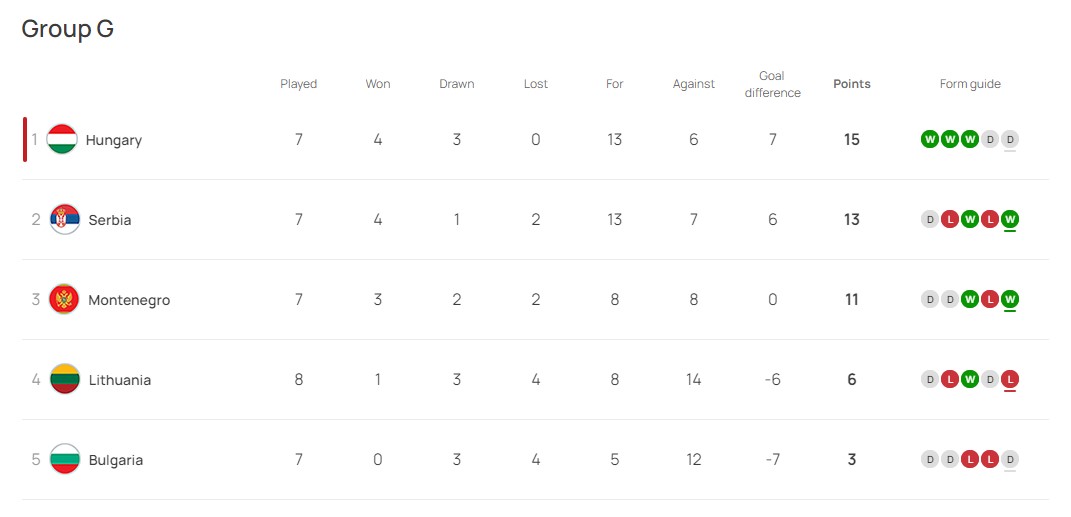Click the Montenegro flag icon
The height and width of the screenshot is (517, 1071).
pyautogui.click(x=64, y=299)
